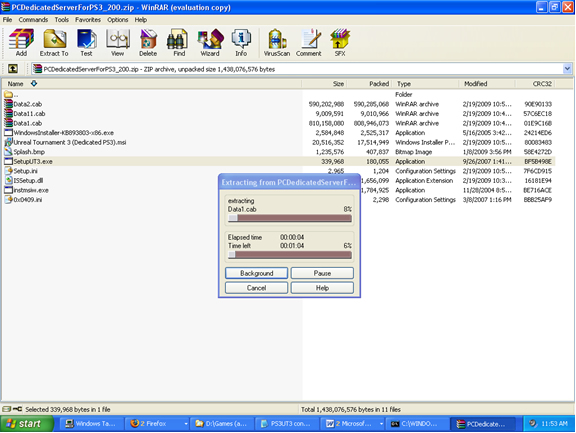The width and height of the screenshot is (576, 433).
Task: Open the address bar dropdown arrow
Action: point(567,69)
